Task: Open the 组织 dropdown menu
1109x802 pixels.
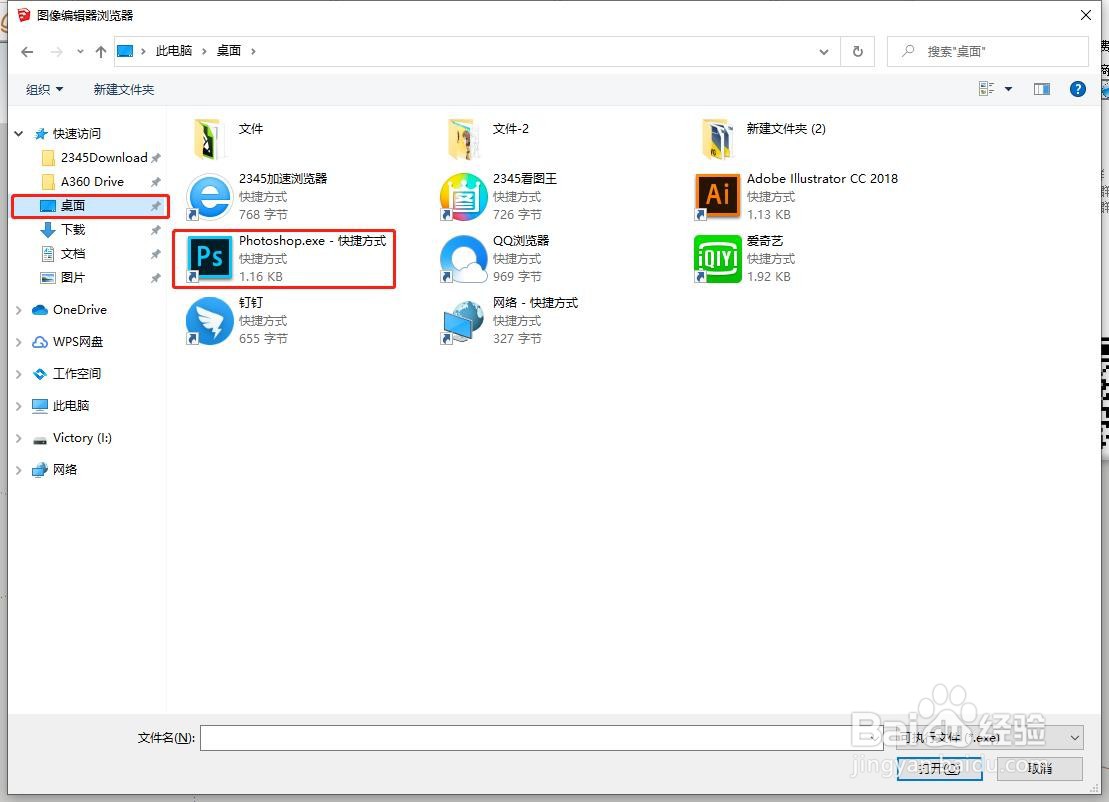Action: point(44,89)
